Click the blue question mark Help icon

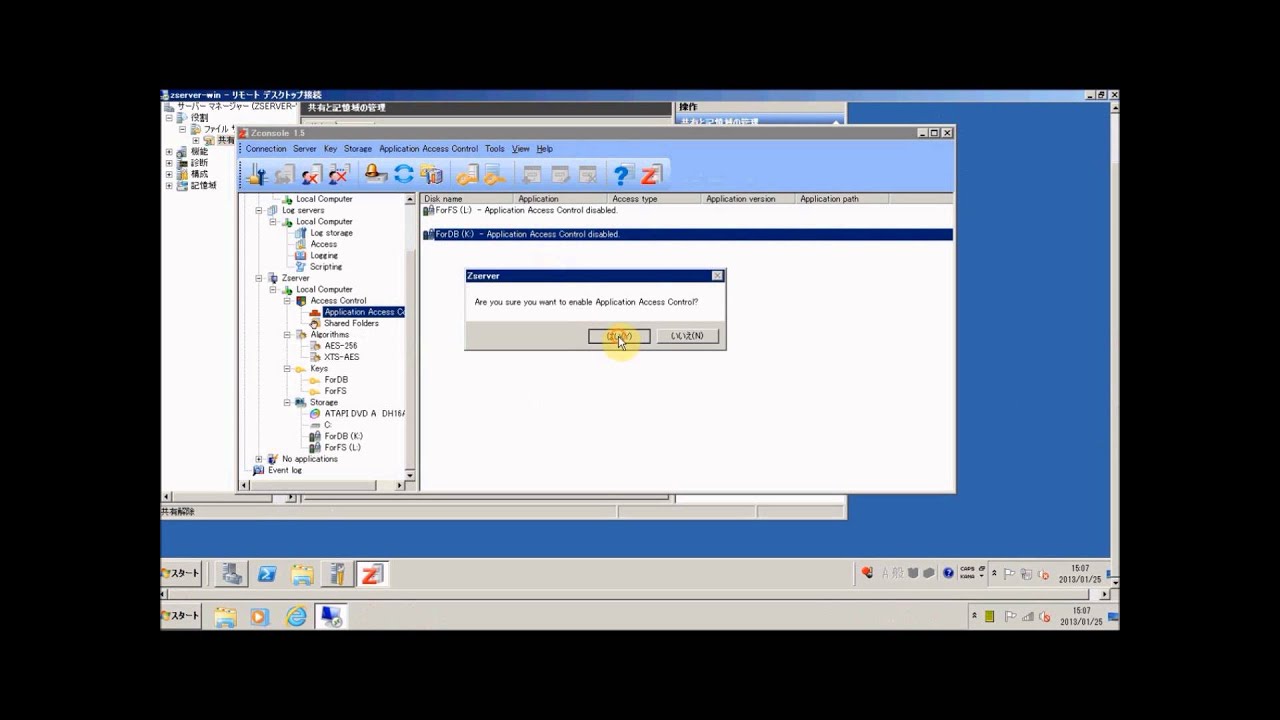coord(621,175)
